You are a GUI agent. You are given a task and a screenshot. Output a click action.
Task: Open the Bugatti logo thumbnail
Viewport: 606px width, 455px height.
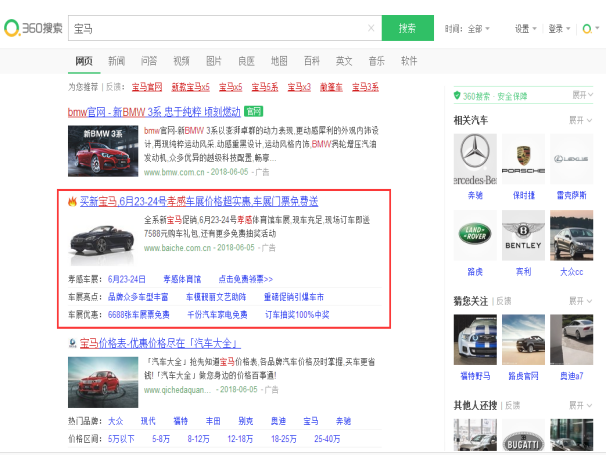coord(523,435)
